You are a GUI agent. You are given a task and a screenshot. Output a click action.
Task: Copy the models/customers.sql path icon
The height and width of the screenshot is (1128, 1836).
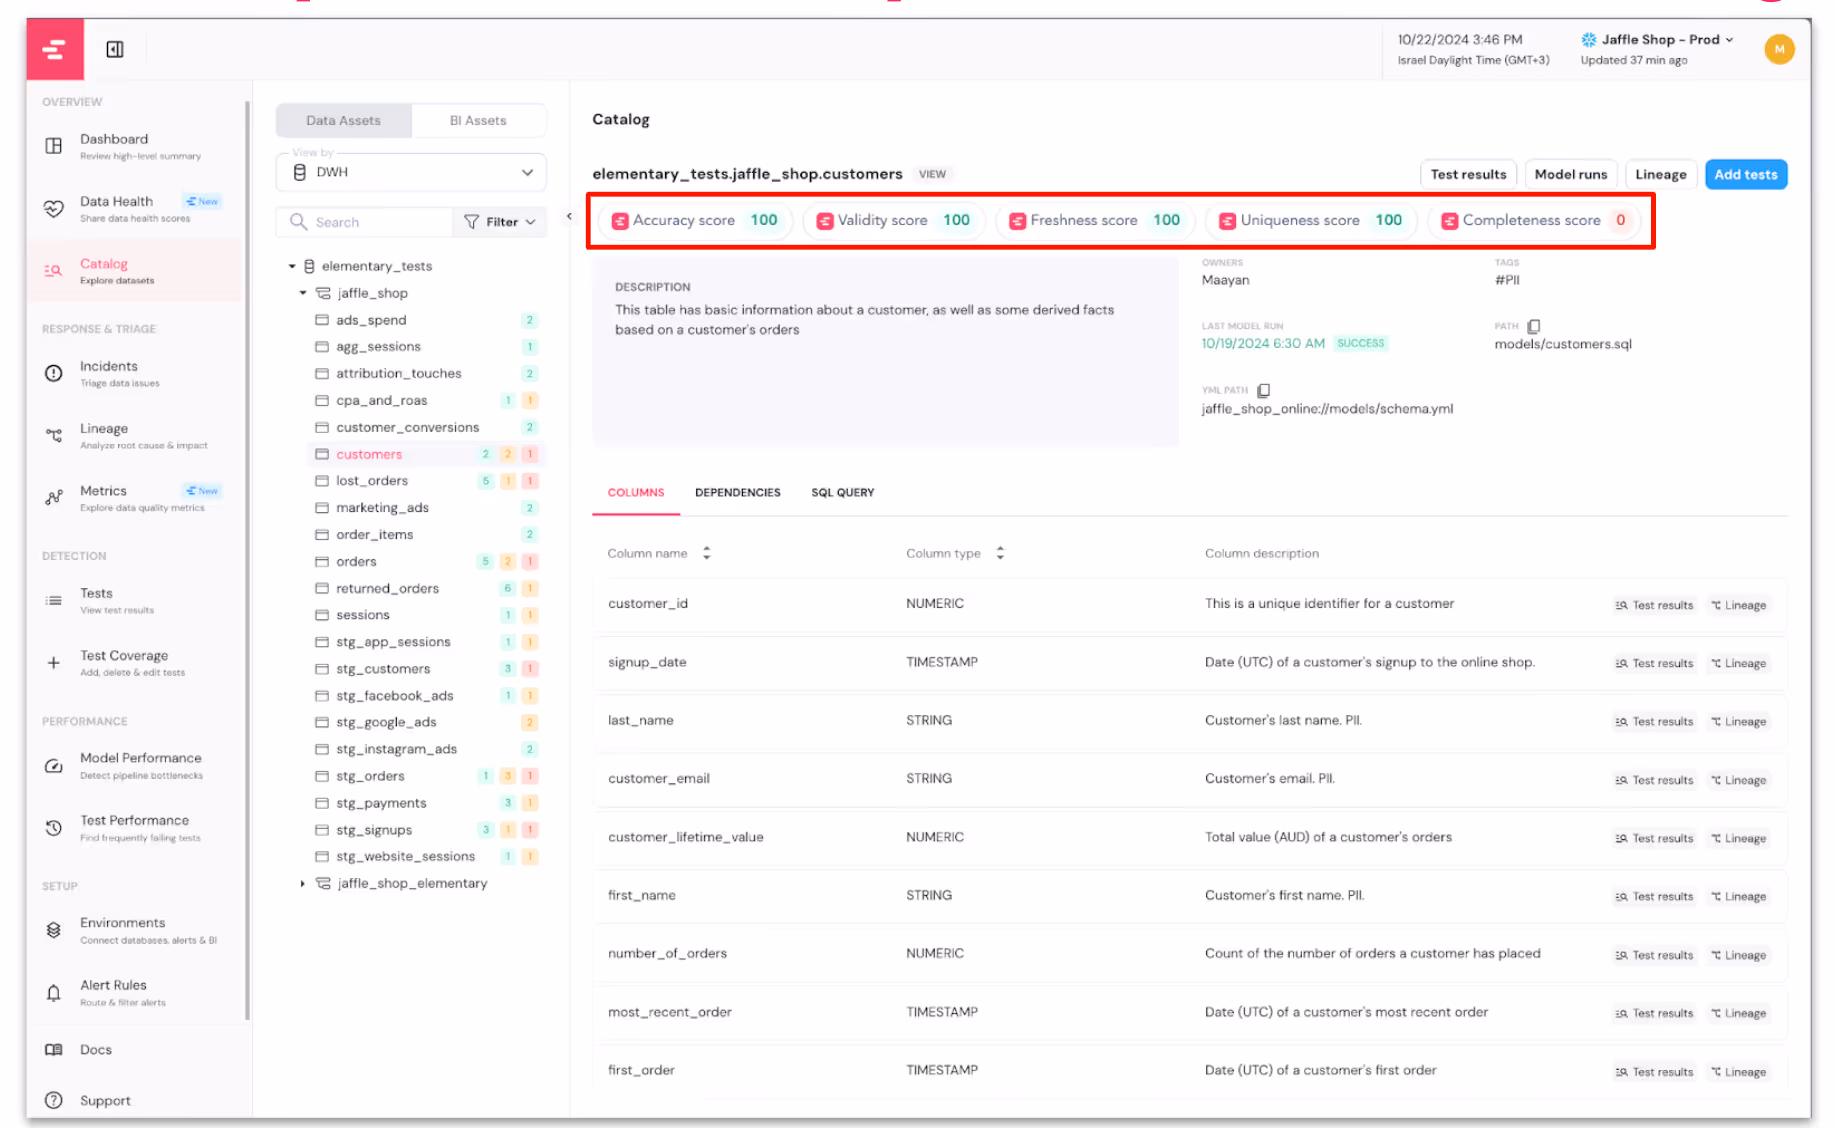tap(1533, 325)
